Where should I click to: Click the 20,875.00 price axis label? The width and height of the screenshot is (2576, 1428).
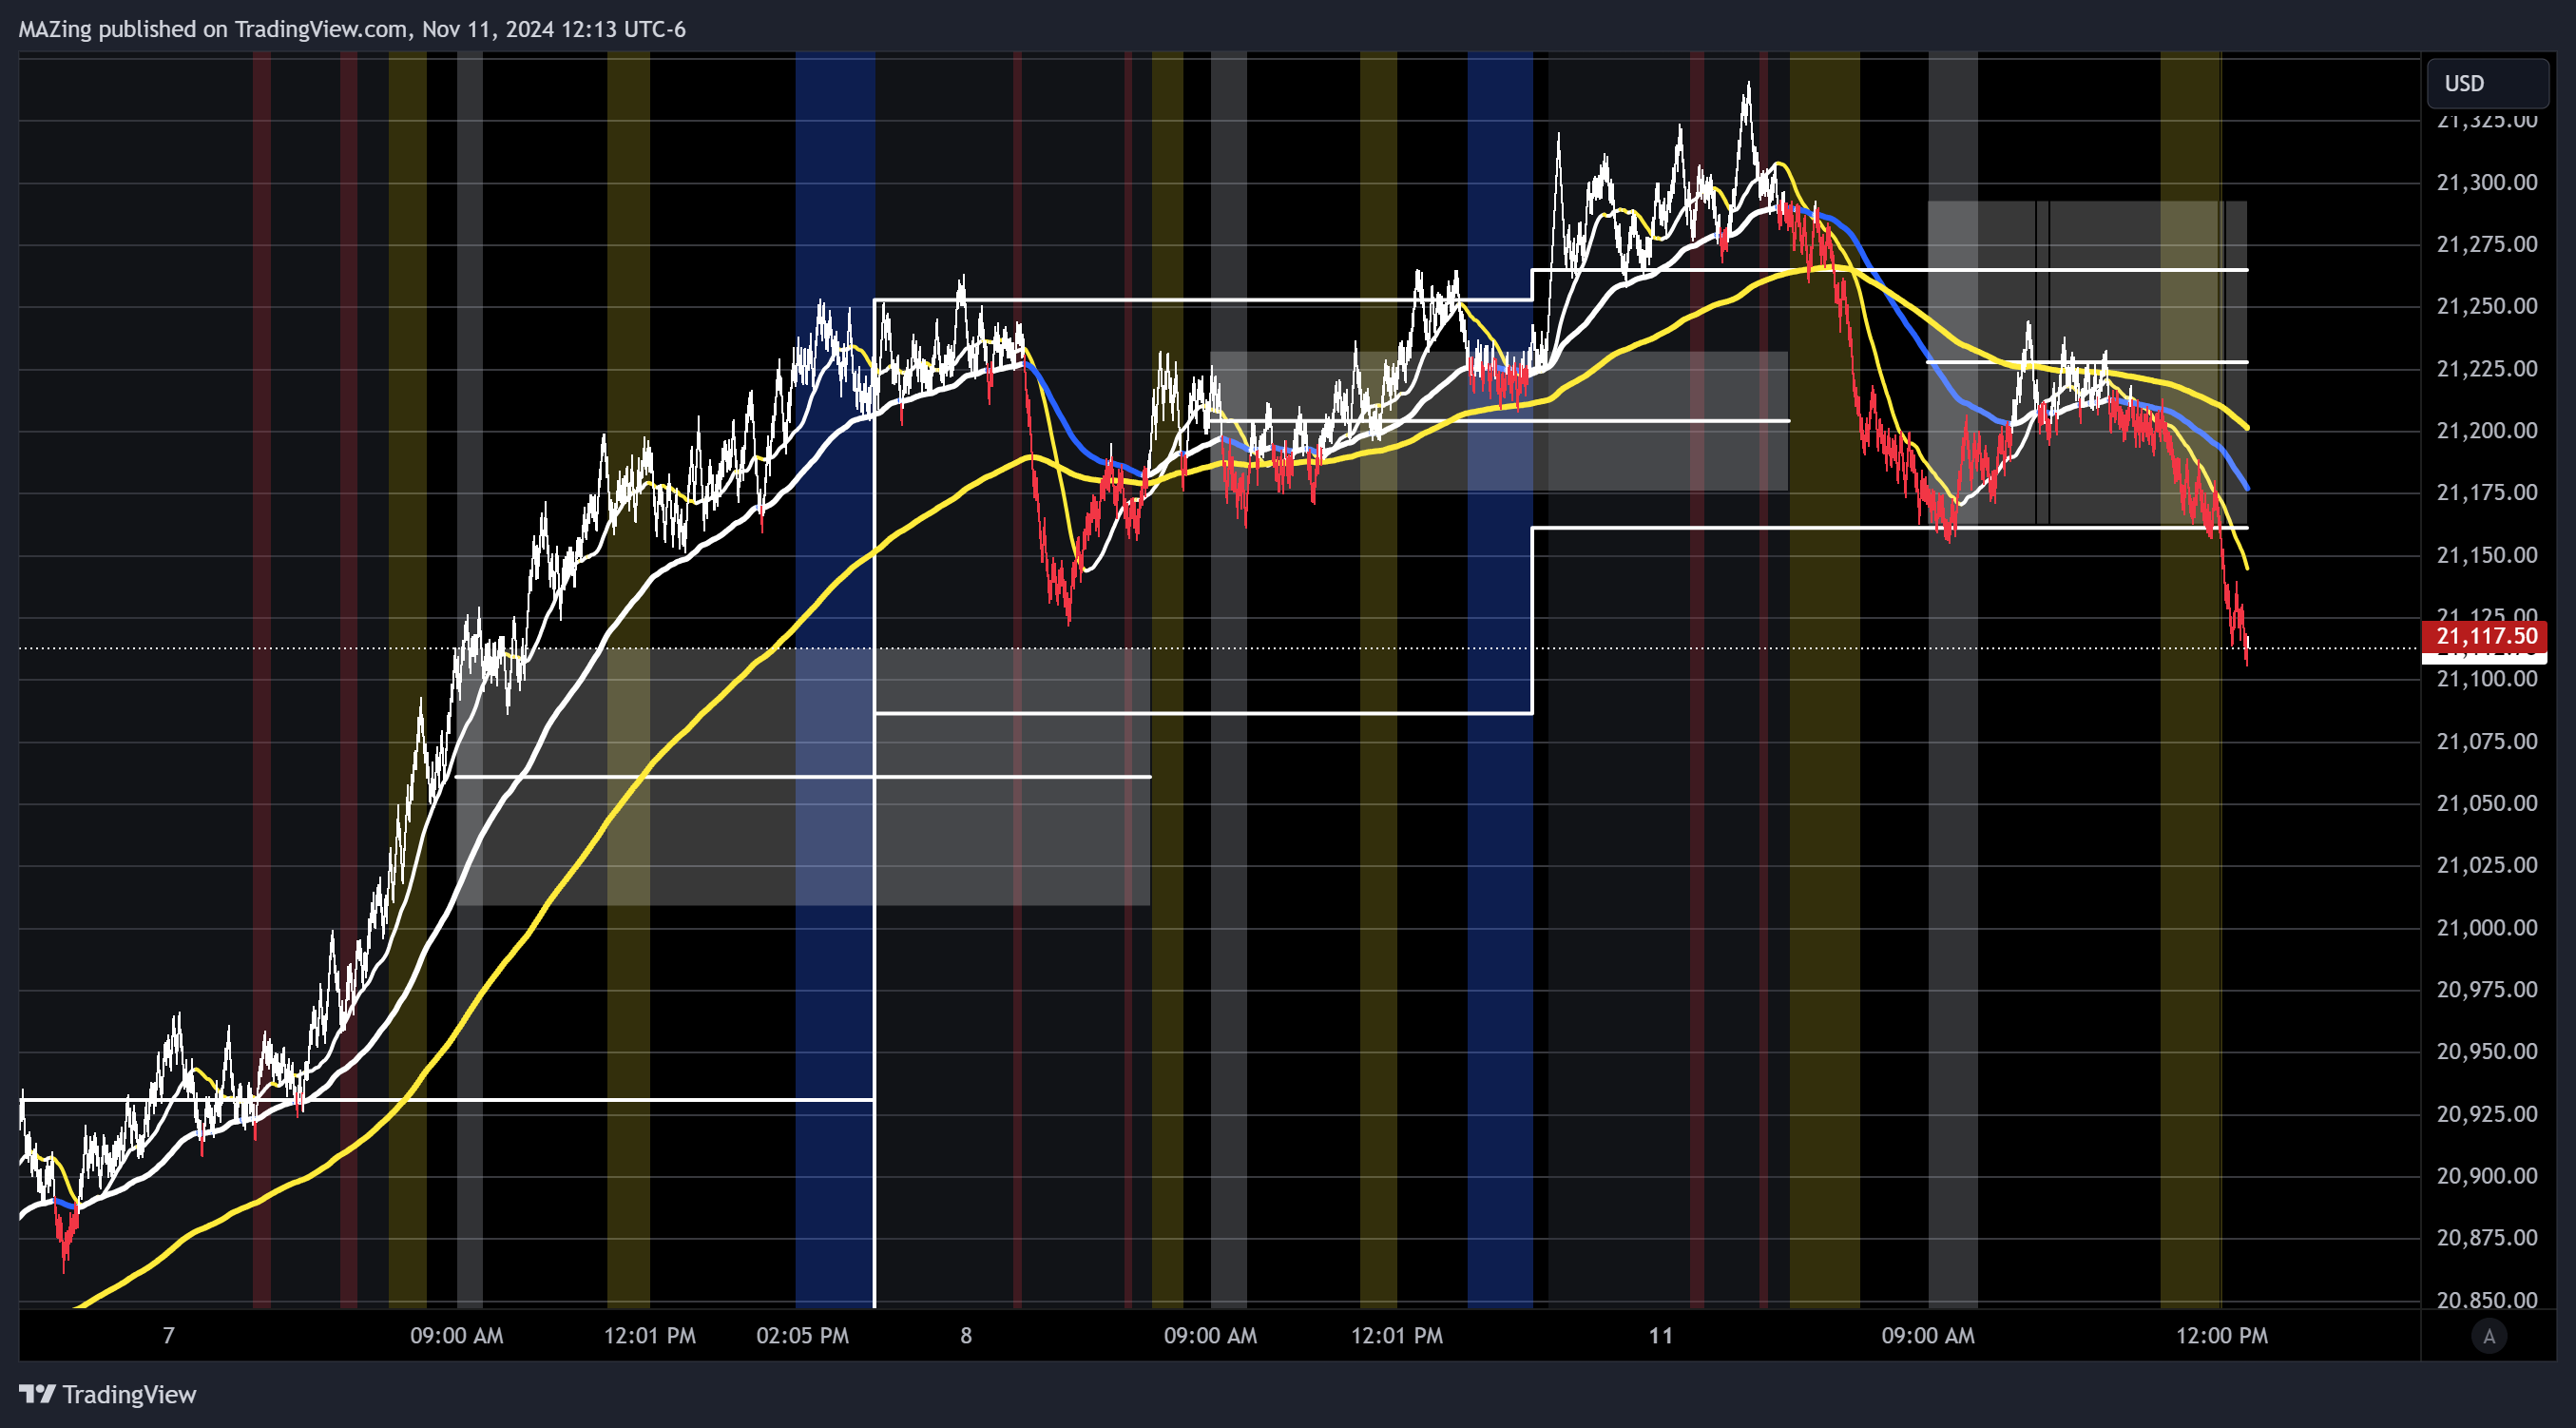click(2486, 1238)
